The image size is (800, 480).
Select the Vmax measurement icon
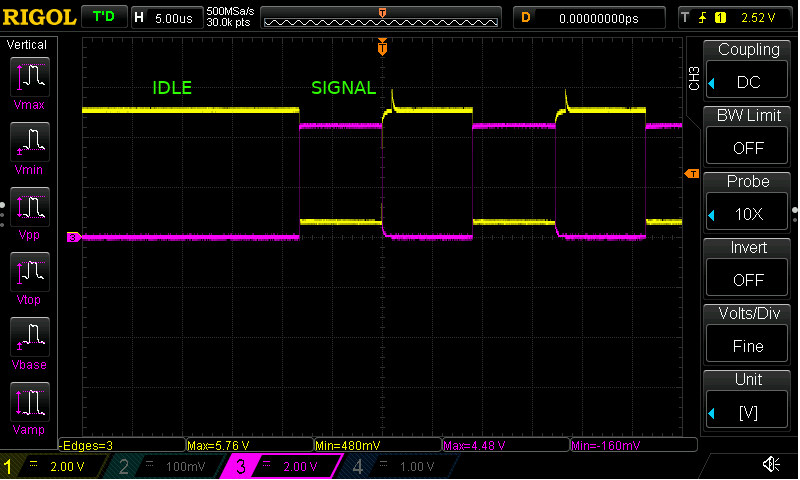pos(29,77)
